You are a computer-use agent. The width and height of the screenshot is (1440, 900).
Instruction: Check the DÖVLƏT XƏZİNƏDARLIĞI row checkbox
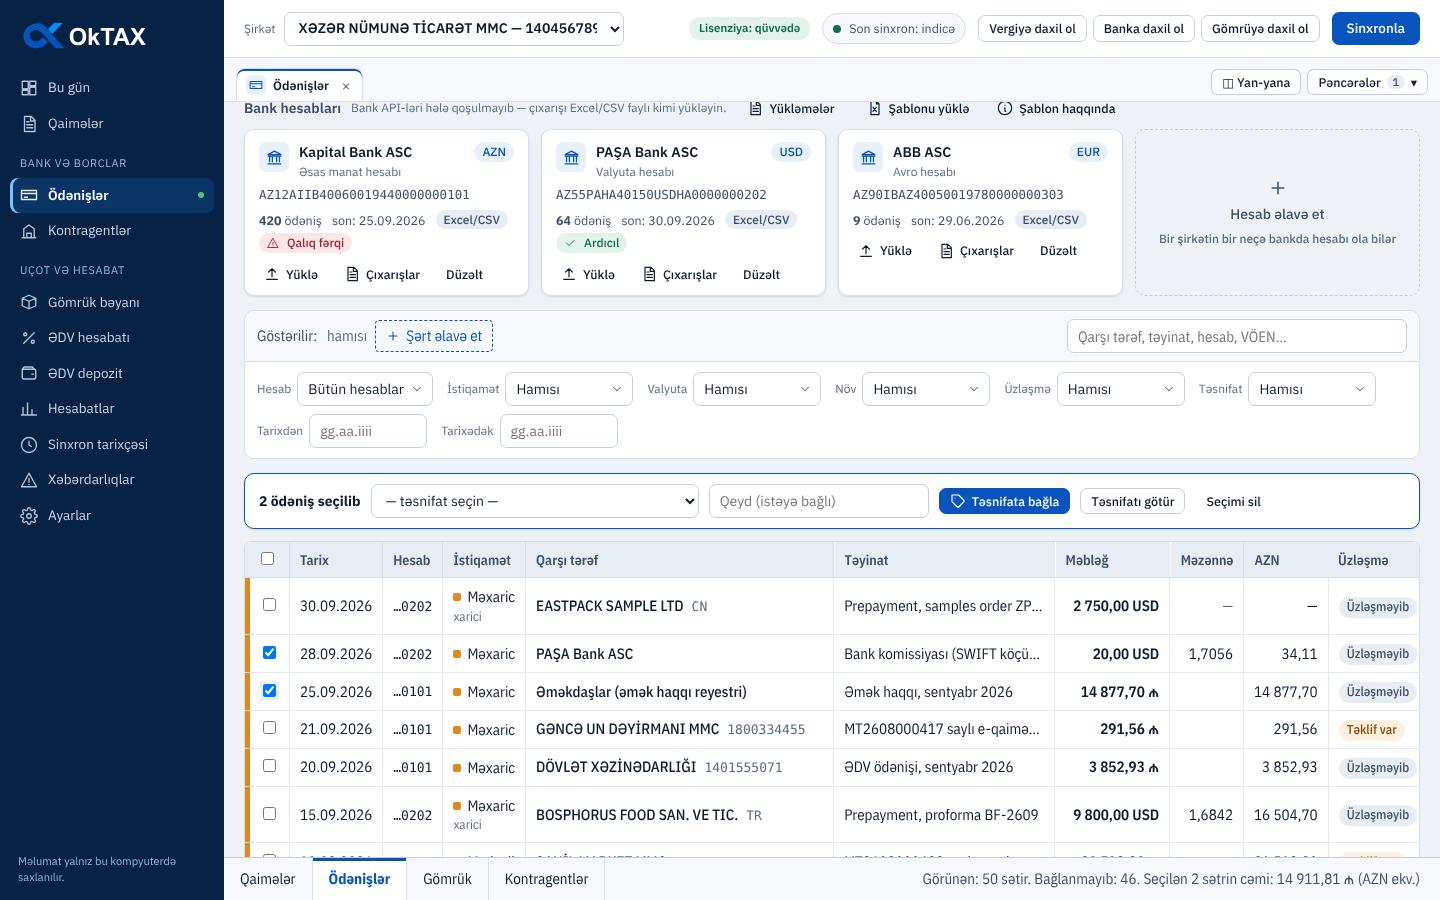(269, 766)
